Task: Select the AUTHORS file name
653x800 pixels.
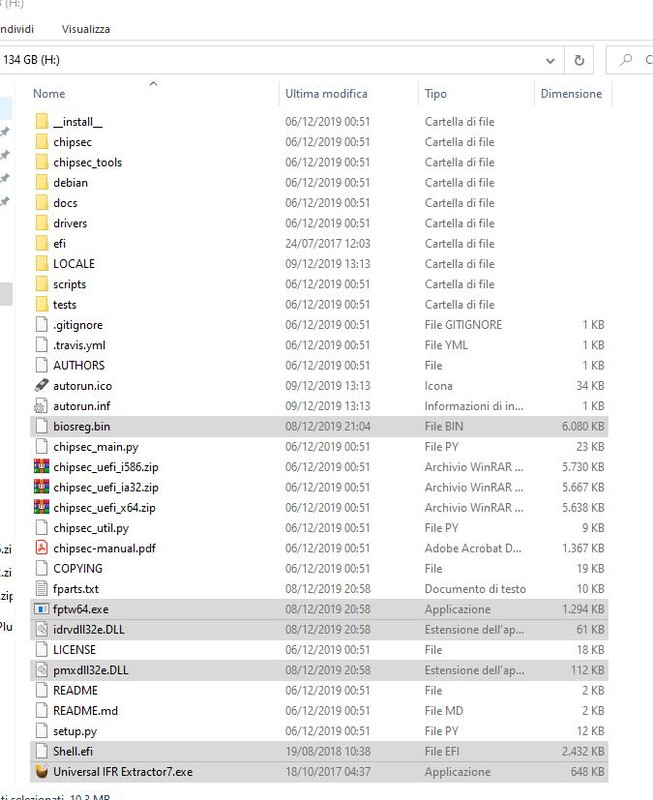Action: click(x=79, y=365)
